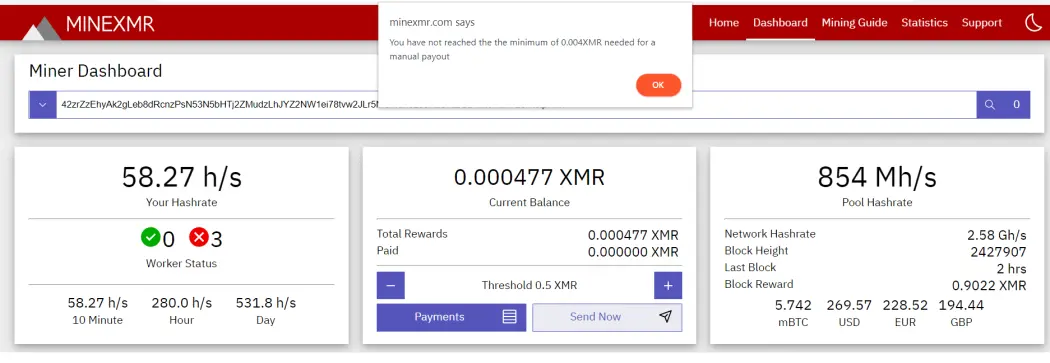
Task: Click the 58.27 h/s Your Hashrate value
Action: (x=181, y=177)
